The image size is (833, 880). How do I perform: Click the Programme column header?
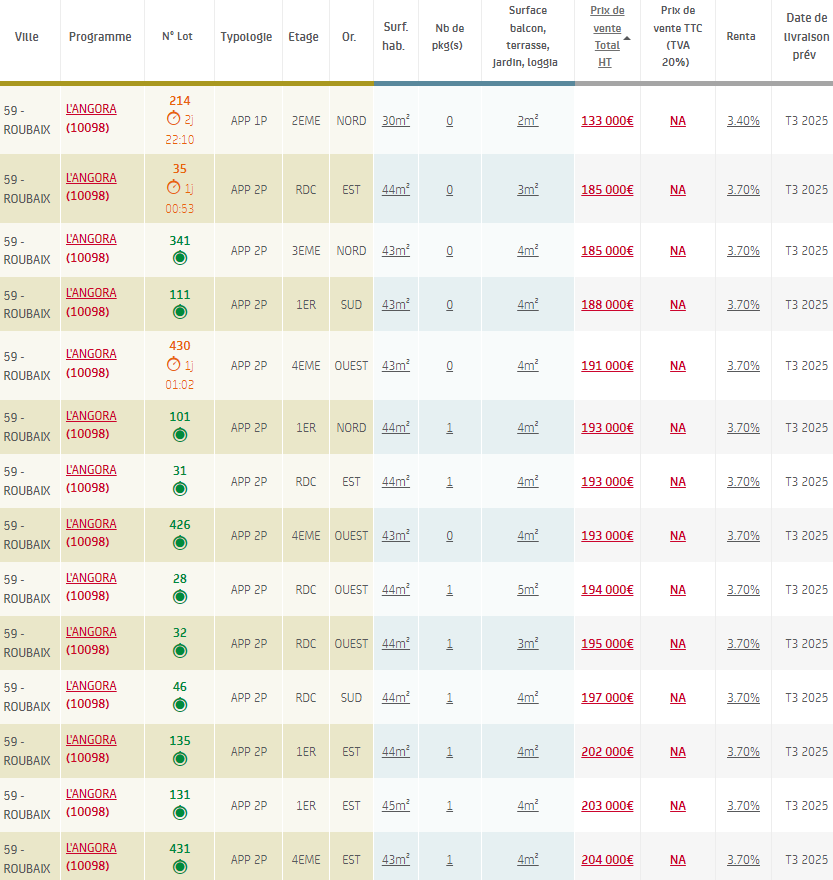click(x=100, y=37)
